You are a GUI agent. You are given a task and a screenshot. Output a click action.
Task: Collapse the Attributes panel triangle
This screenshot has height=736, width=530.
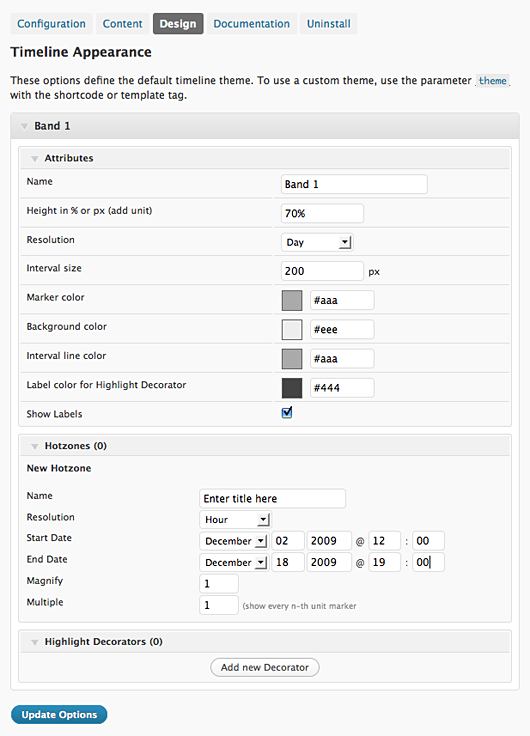click(x=34, y=159)
